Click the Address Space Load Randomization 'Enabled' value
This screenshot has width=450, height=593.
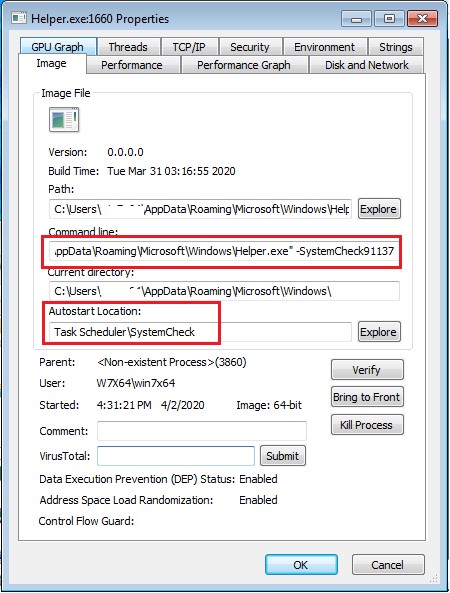tap(258, 500)
